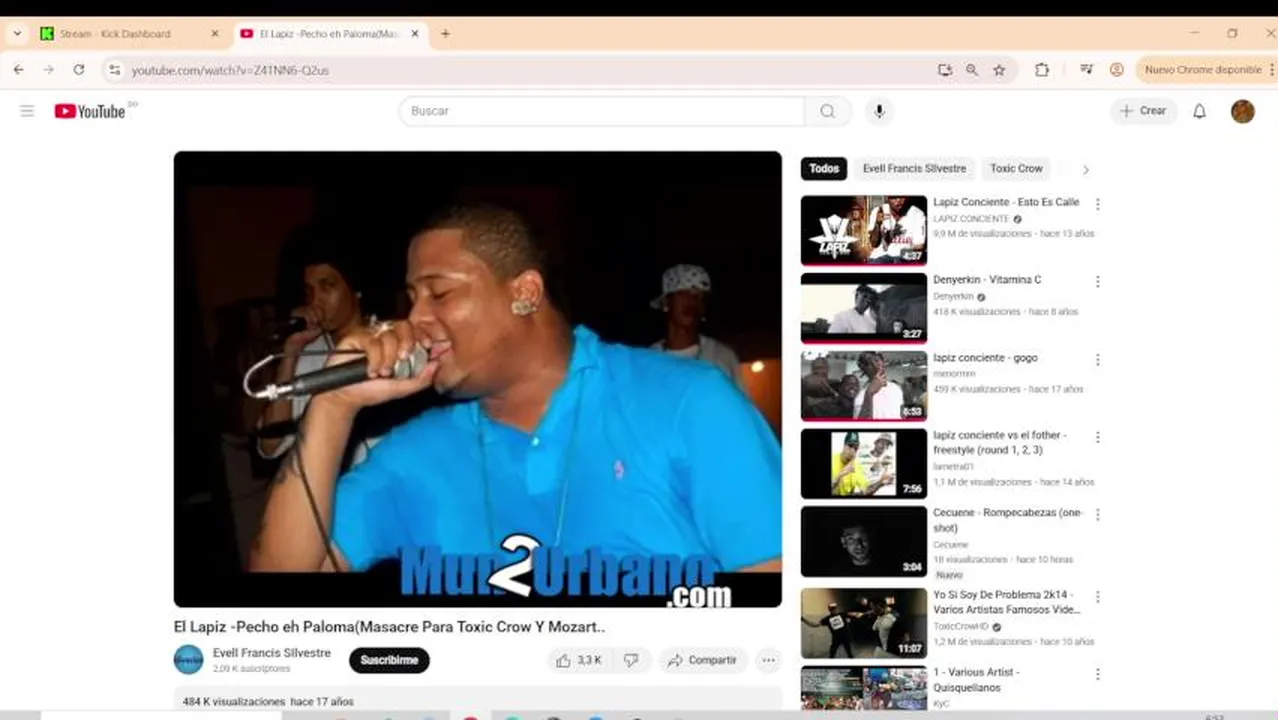
Task: Close the Kick Dashboard tab
Action: click(x=214, y=34)
